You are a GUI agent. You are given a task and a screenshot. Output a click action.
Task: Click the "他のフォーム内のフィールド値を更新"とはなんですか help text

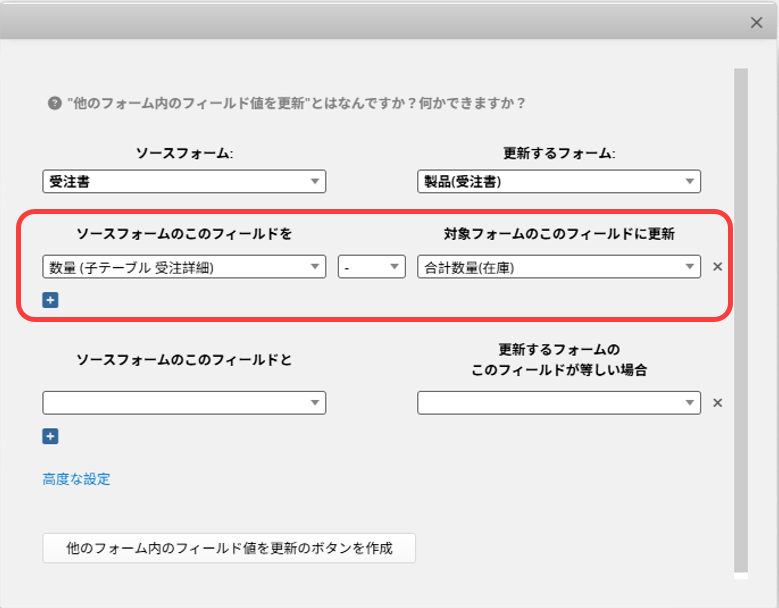pos(296,103)
